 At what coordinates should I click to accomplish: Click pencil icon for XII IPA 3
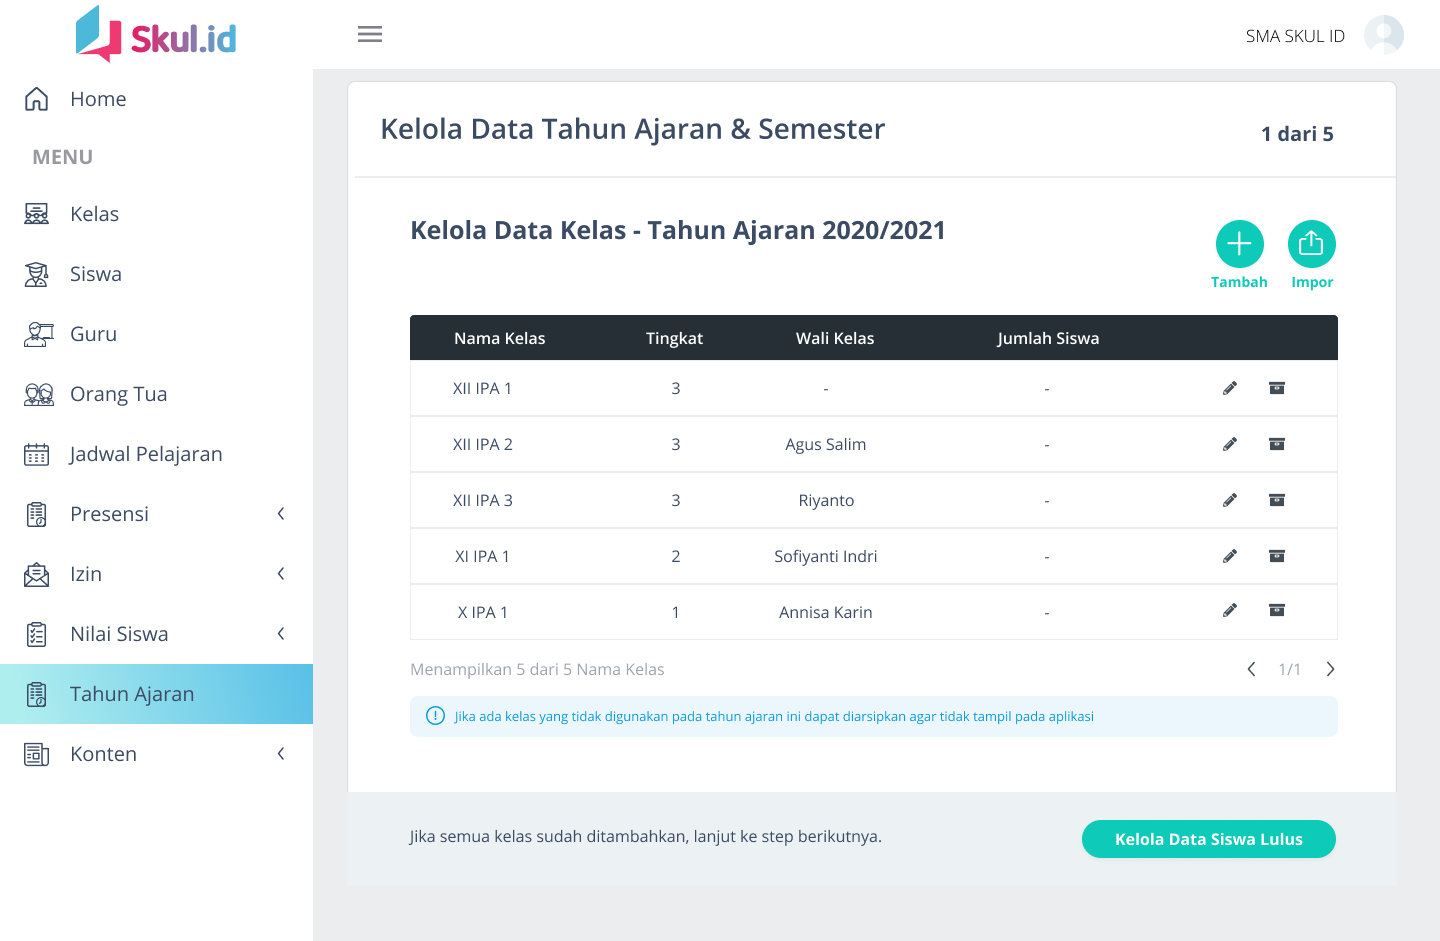(1230, 500)
